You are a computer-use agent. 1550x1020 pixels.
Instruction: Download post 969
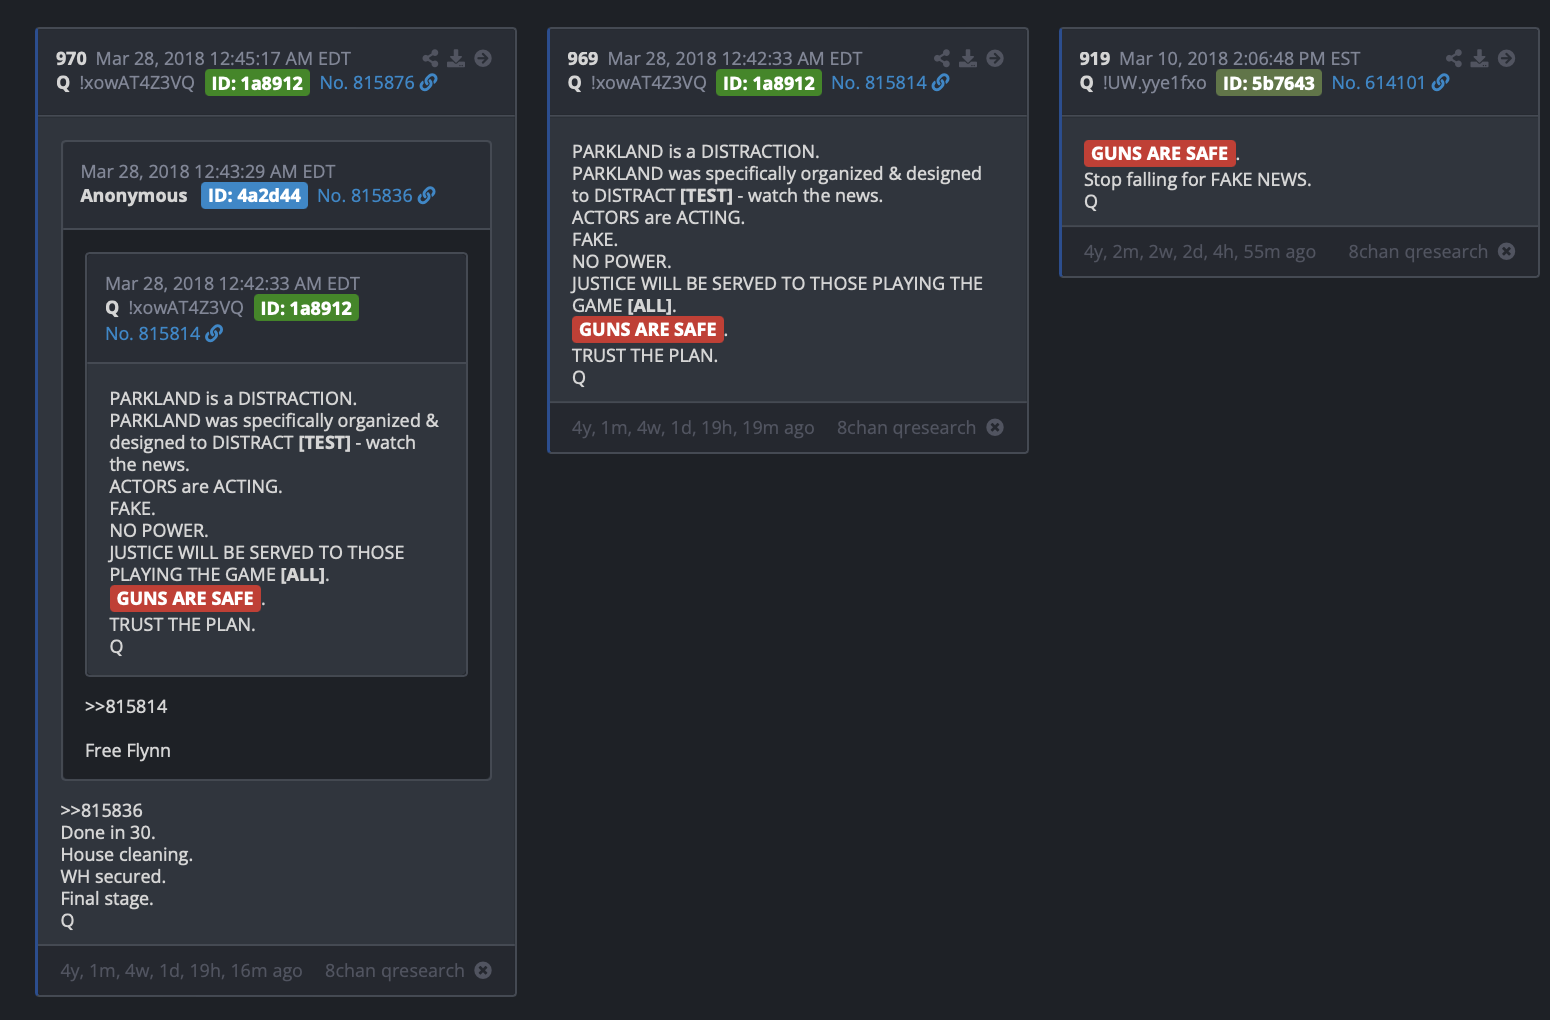[968, 58]
